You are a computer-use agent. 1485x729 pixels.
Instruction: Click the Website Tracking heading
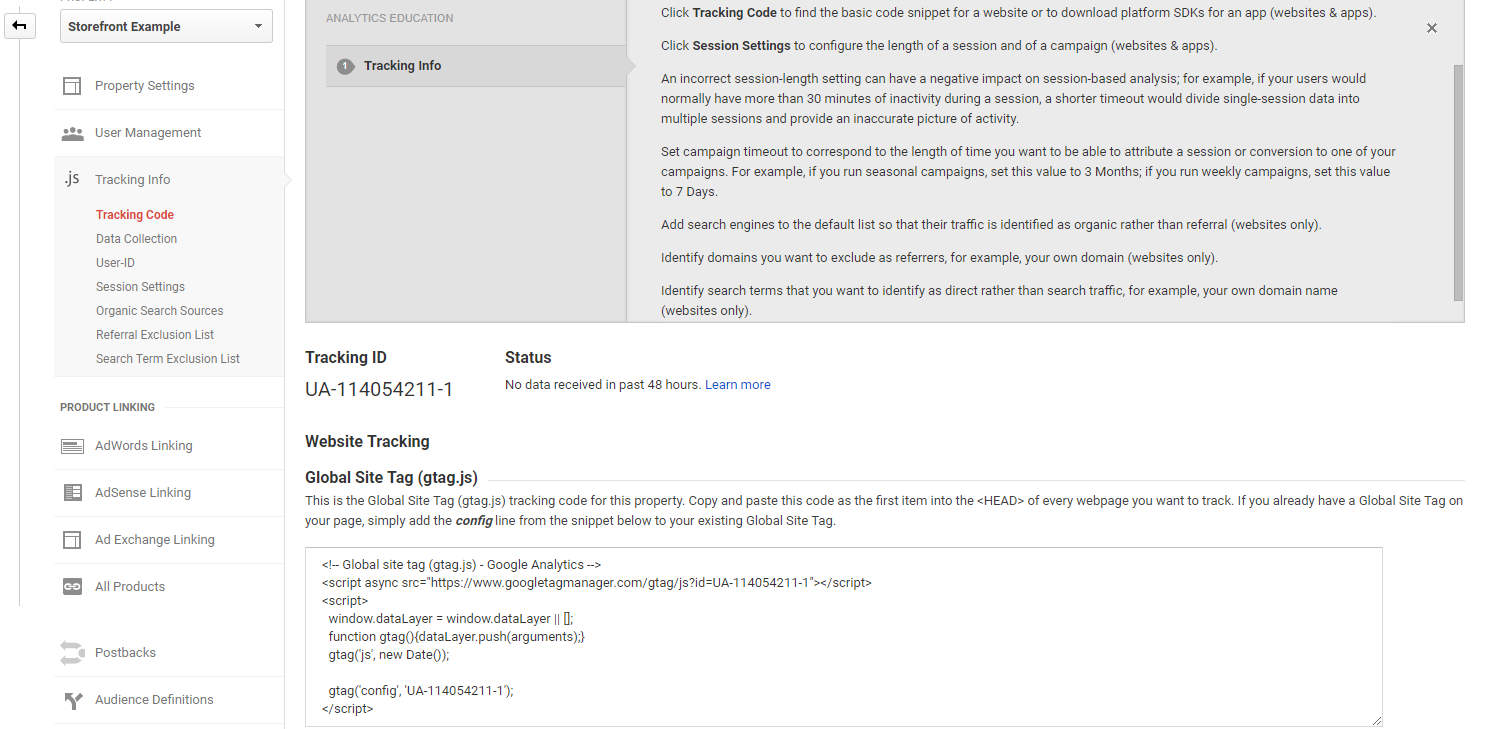point(367,441)
